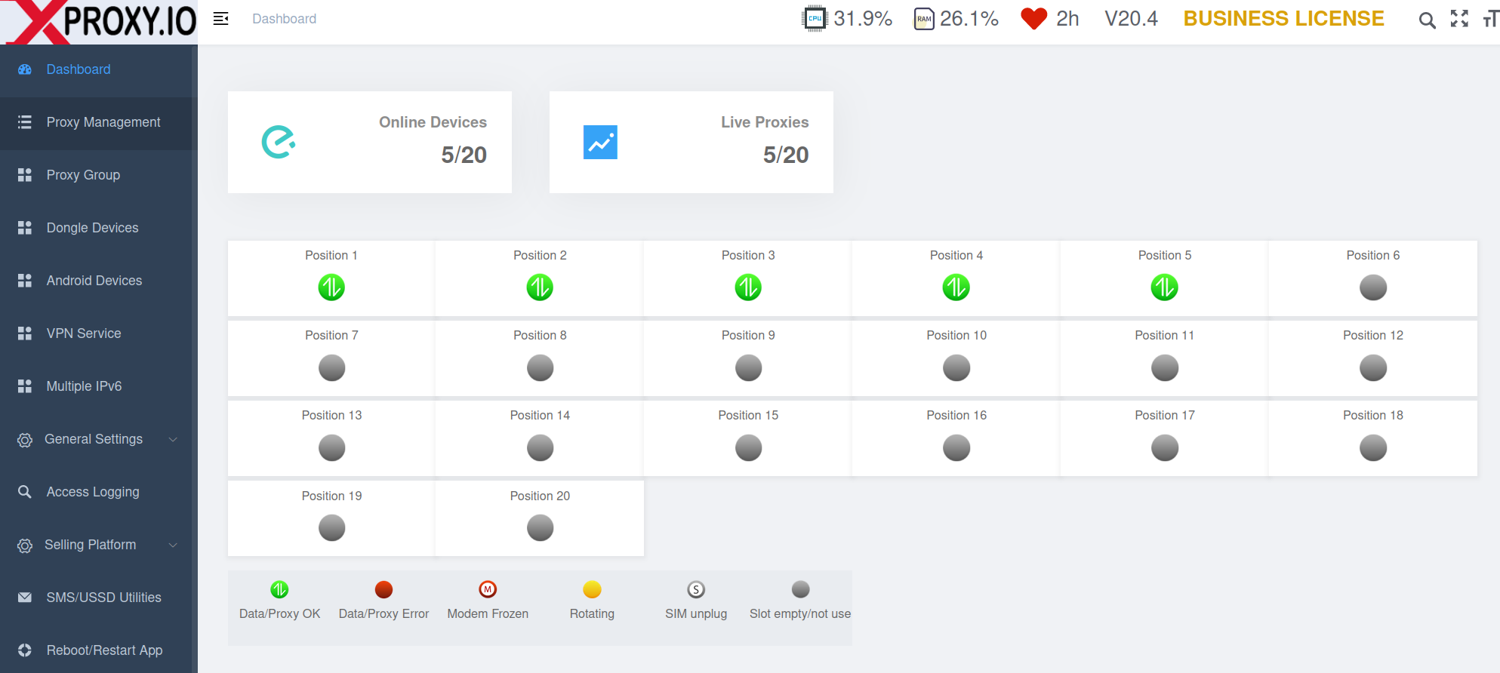Click Position 11 gray slot icon
The height and width of the screenshot is (673, 1500).
point(1164,368)
